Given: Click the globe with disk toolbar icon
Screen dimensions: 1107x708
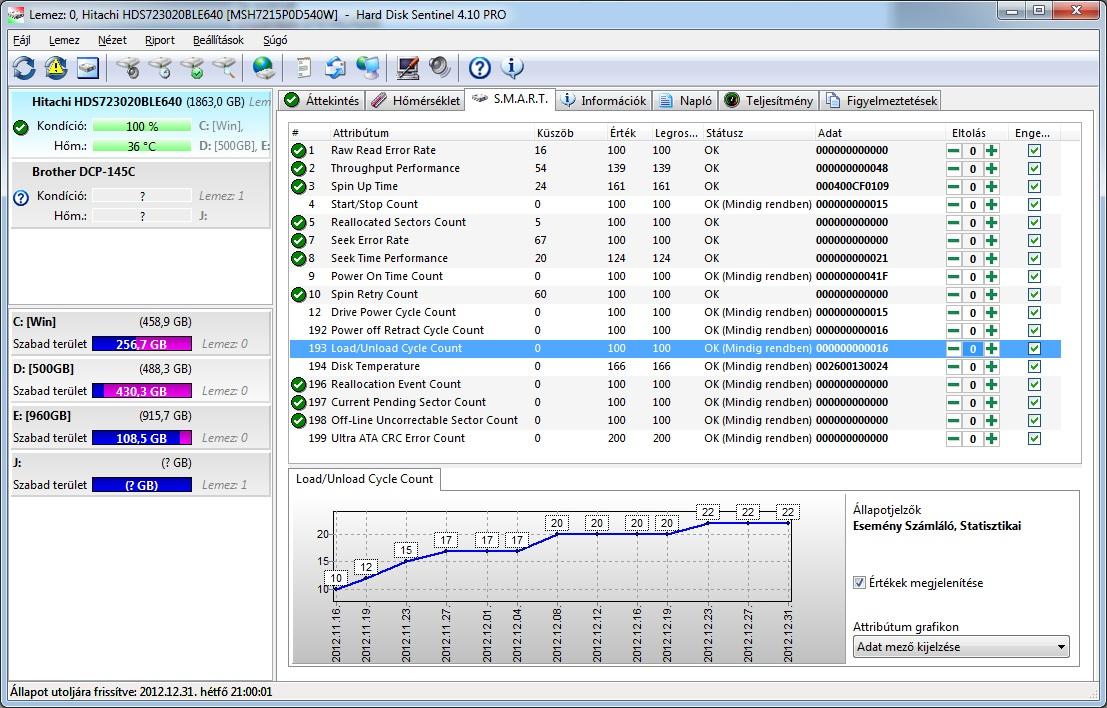Looking at the screenshot, I should pos(263,68).
